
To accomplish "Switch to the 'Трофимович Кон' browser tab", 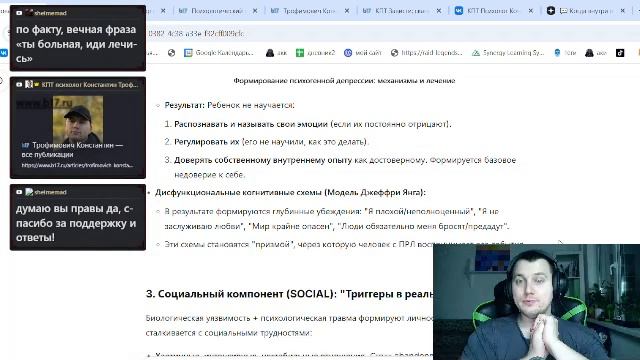I will point(308,11).
